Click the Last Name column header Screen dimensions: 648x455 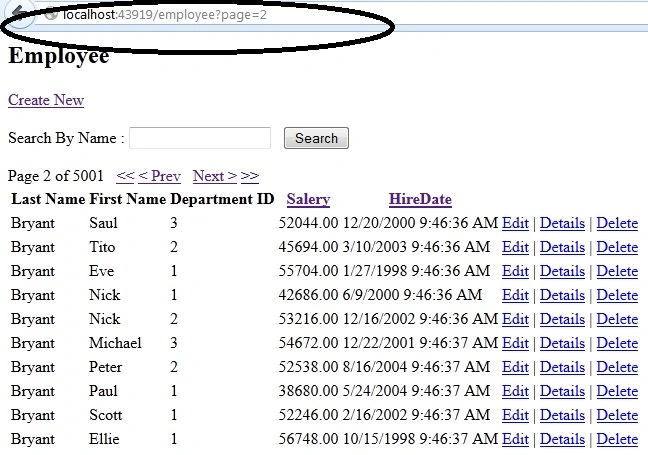coord(48,199)
